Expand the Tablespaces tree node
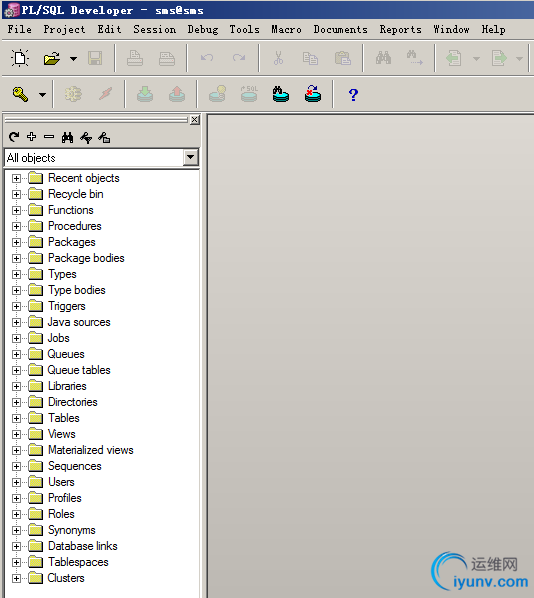The image size is (534, 598). 16,563
